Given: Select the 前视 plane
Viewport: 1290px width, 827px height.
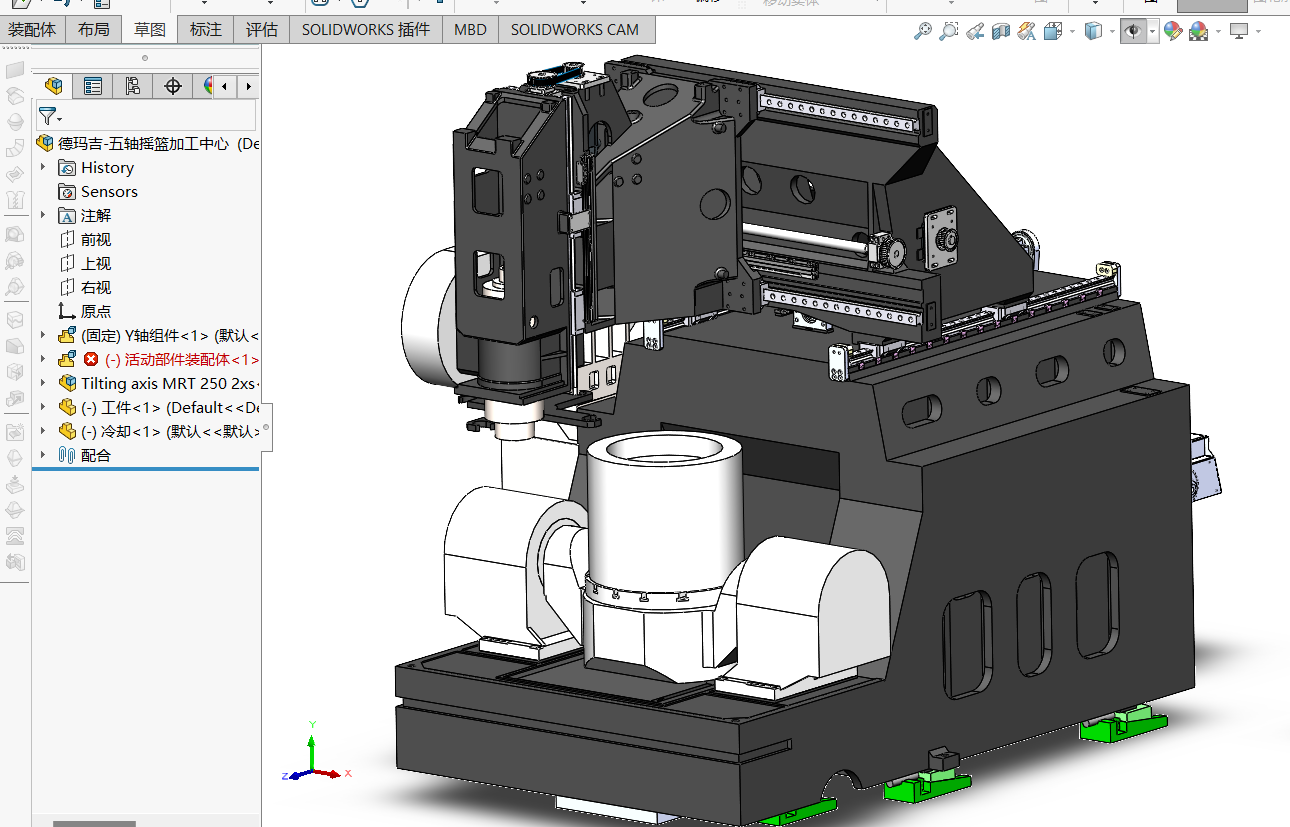Looking at the screenshot, I should [96, 240].
